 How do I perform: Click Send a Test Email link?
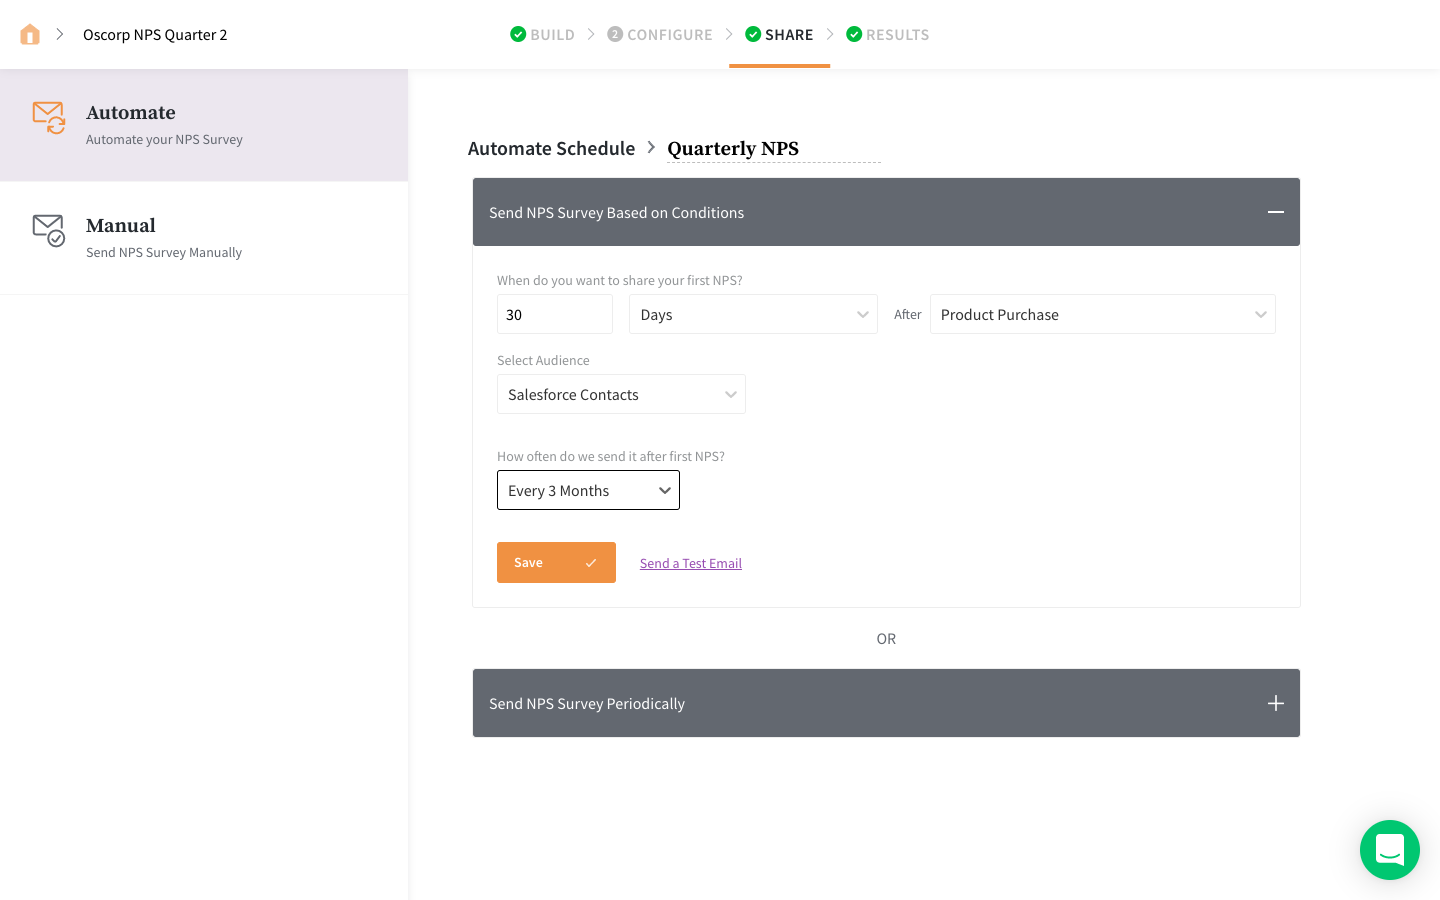[691, 563]
